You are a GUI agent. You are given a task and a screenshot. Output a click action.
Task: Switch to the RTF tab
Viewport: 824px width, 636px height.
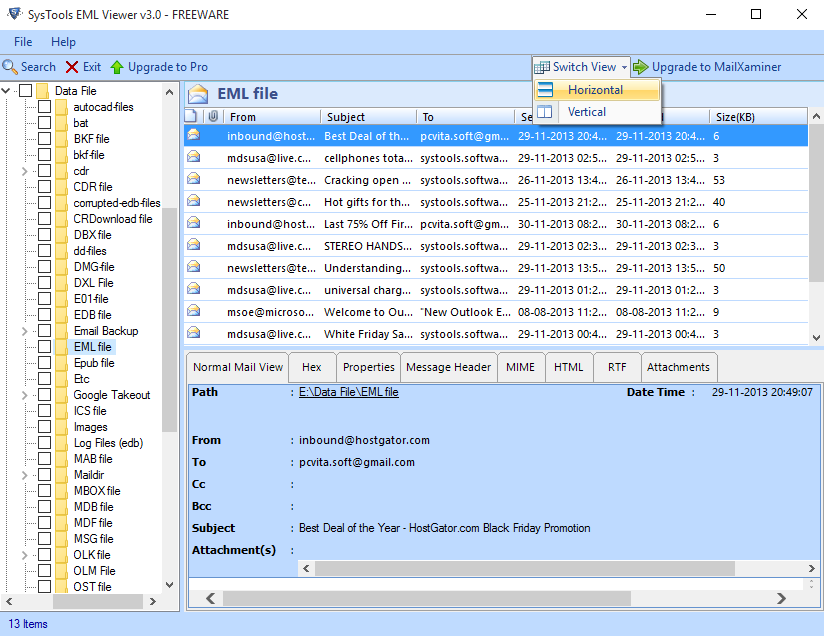click(x=617, y=367)
